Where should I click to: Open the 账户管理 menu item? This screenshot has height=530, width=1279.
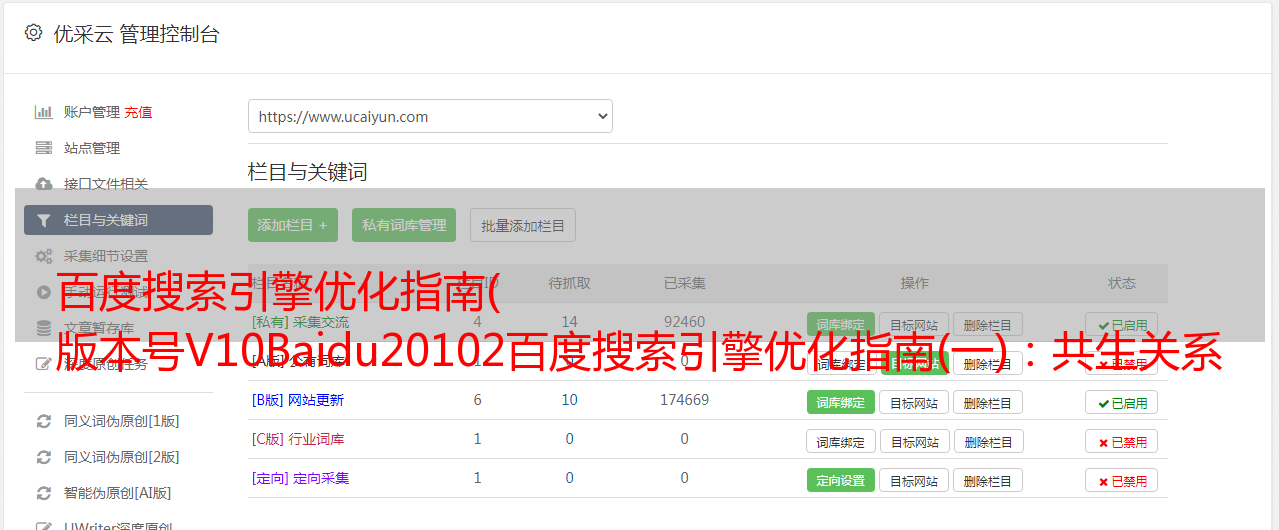tap(92, 112)
